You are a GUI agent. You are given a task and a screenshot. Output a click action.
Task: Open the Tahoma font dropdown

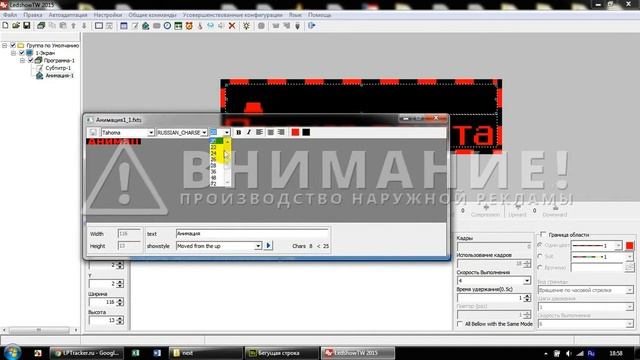point(151,133)
